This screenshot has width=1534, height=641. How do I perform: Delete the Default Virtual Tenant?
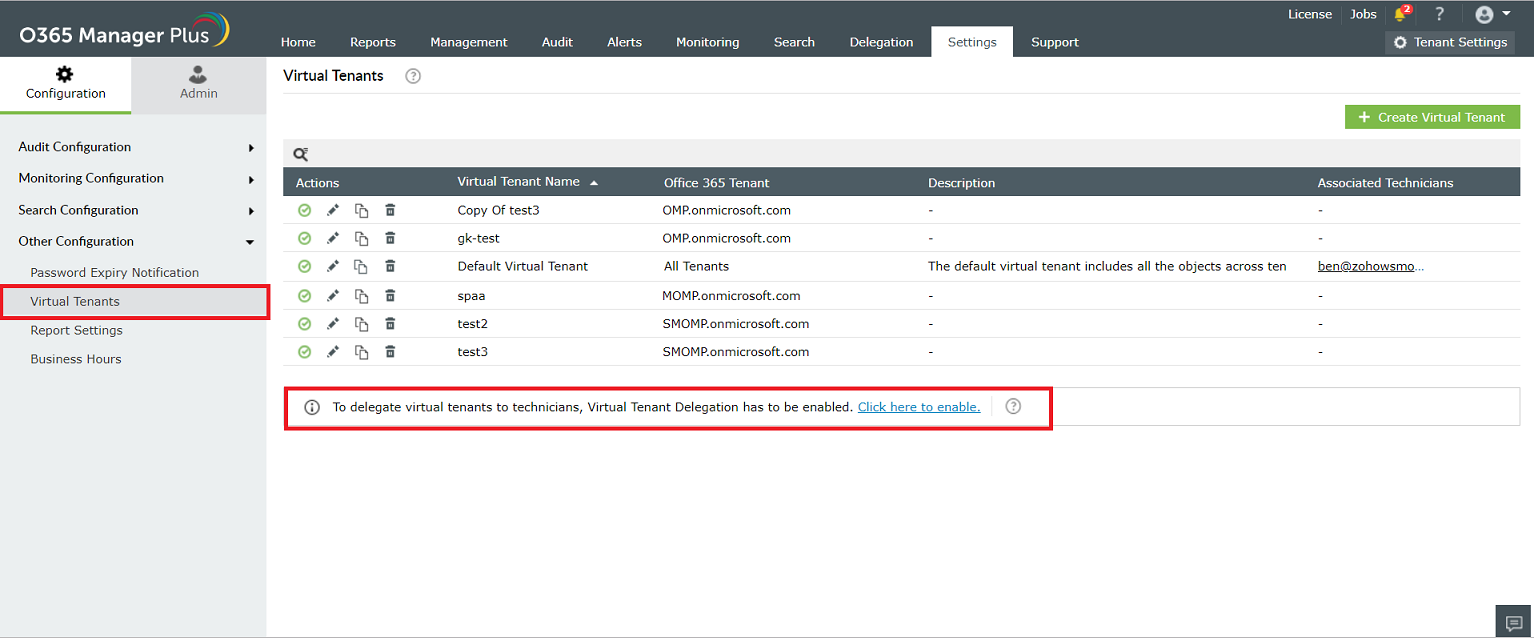coord(391,266)
